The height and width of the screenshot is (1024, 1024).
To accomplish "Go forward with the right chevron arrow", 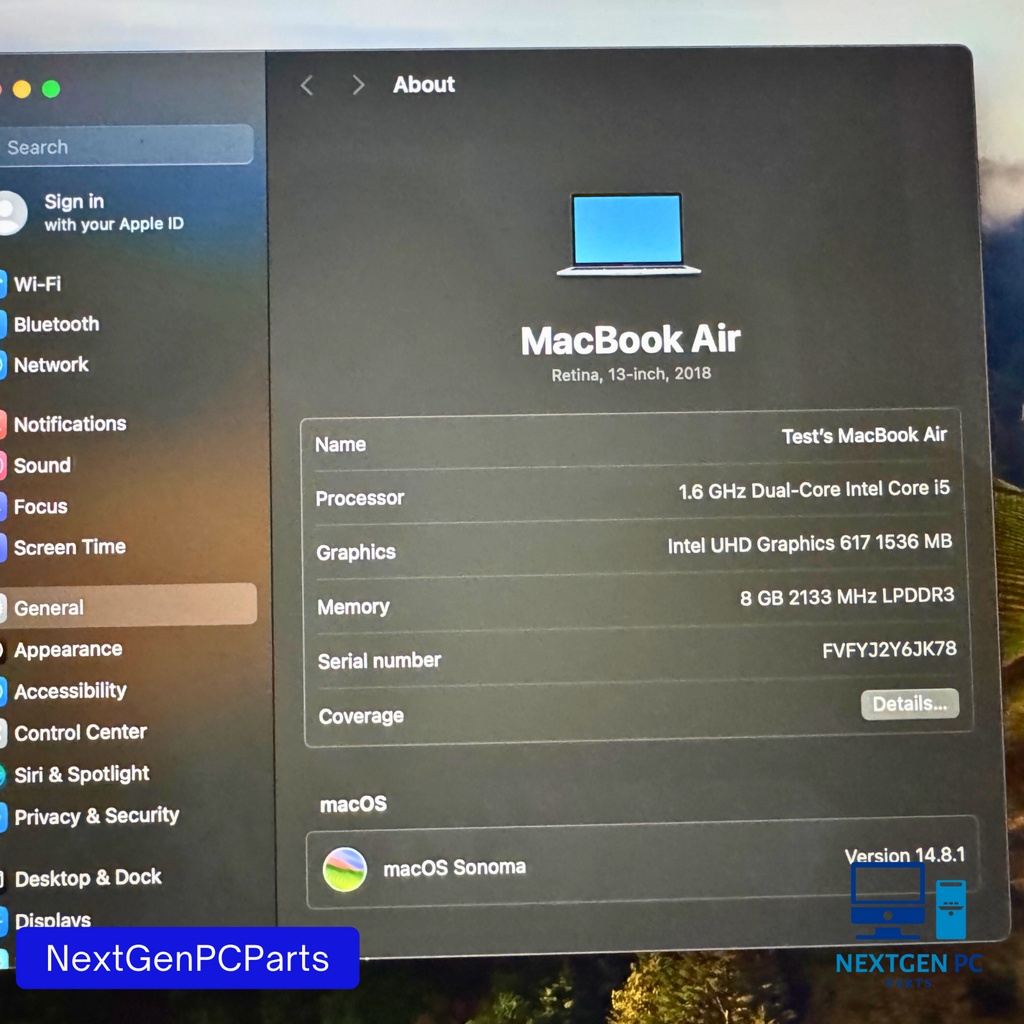I will pos(358,85).
